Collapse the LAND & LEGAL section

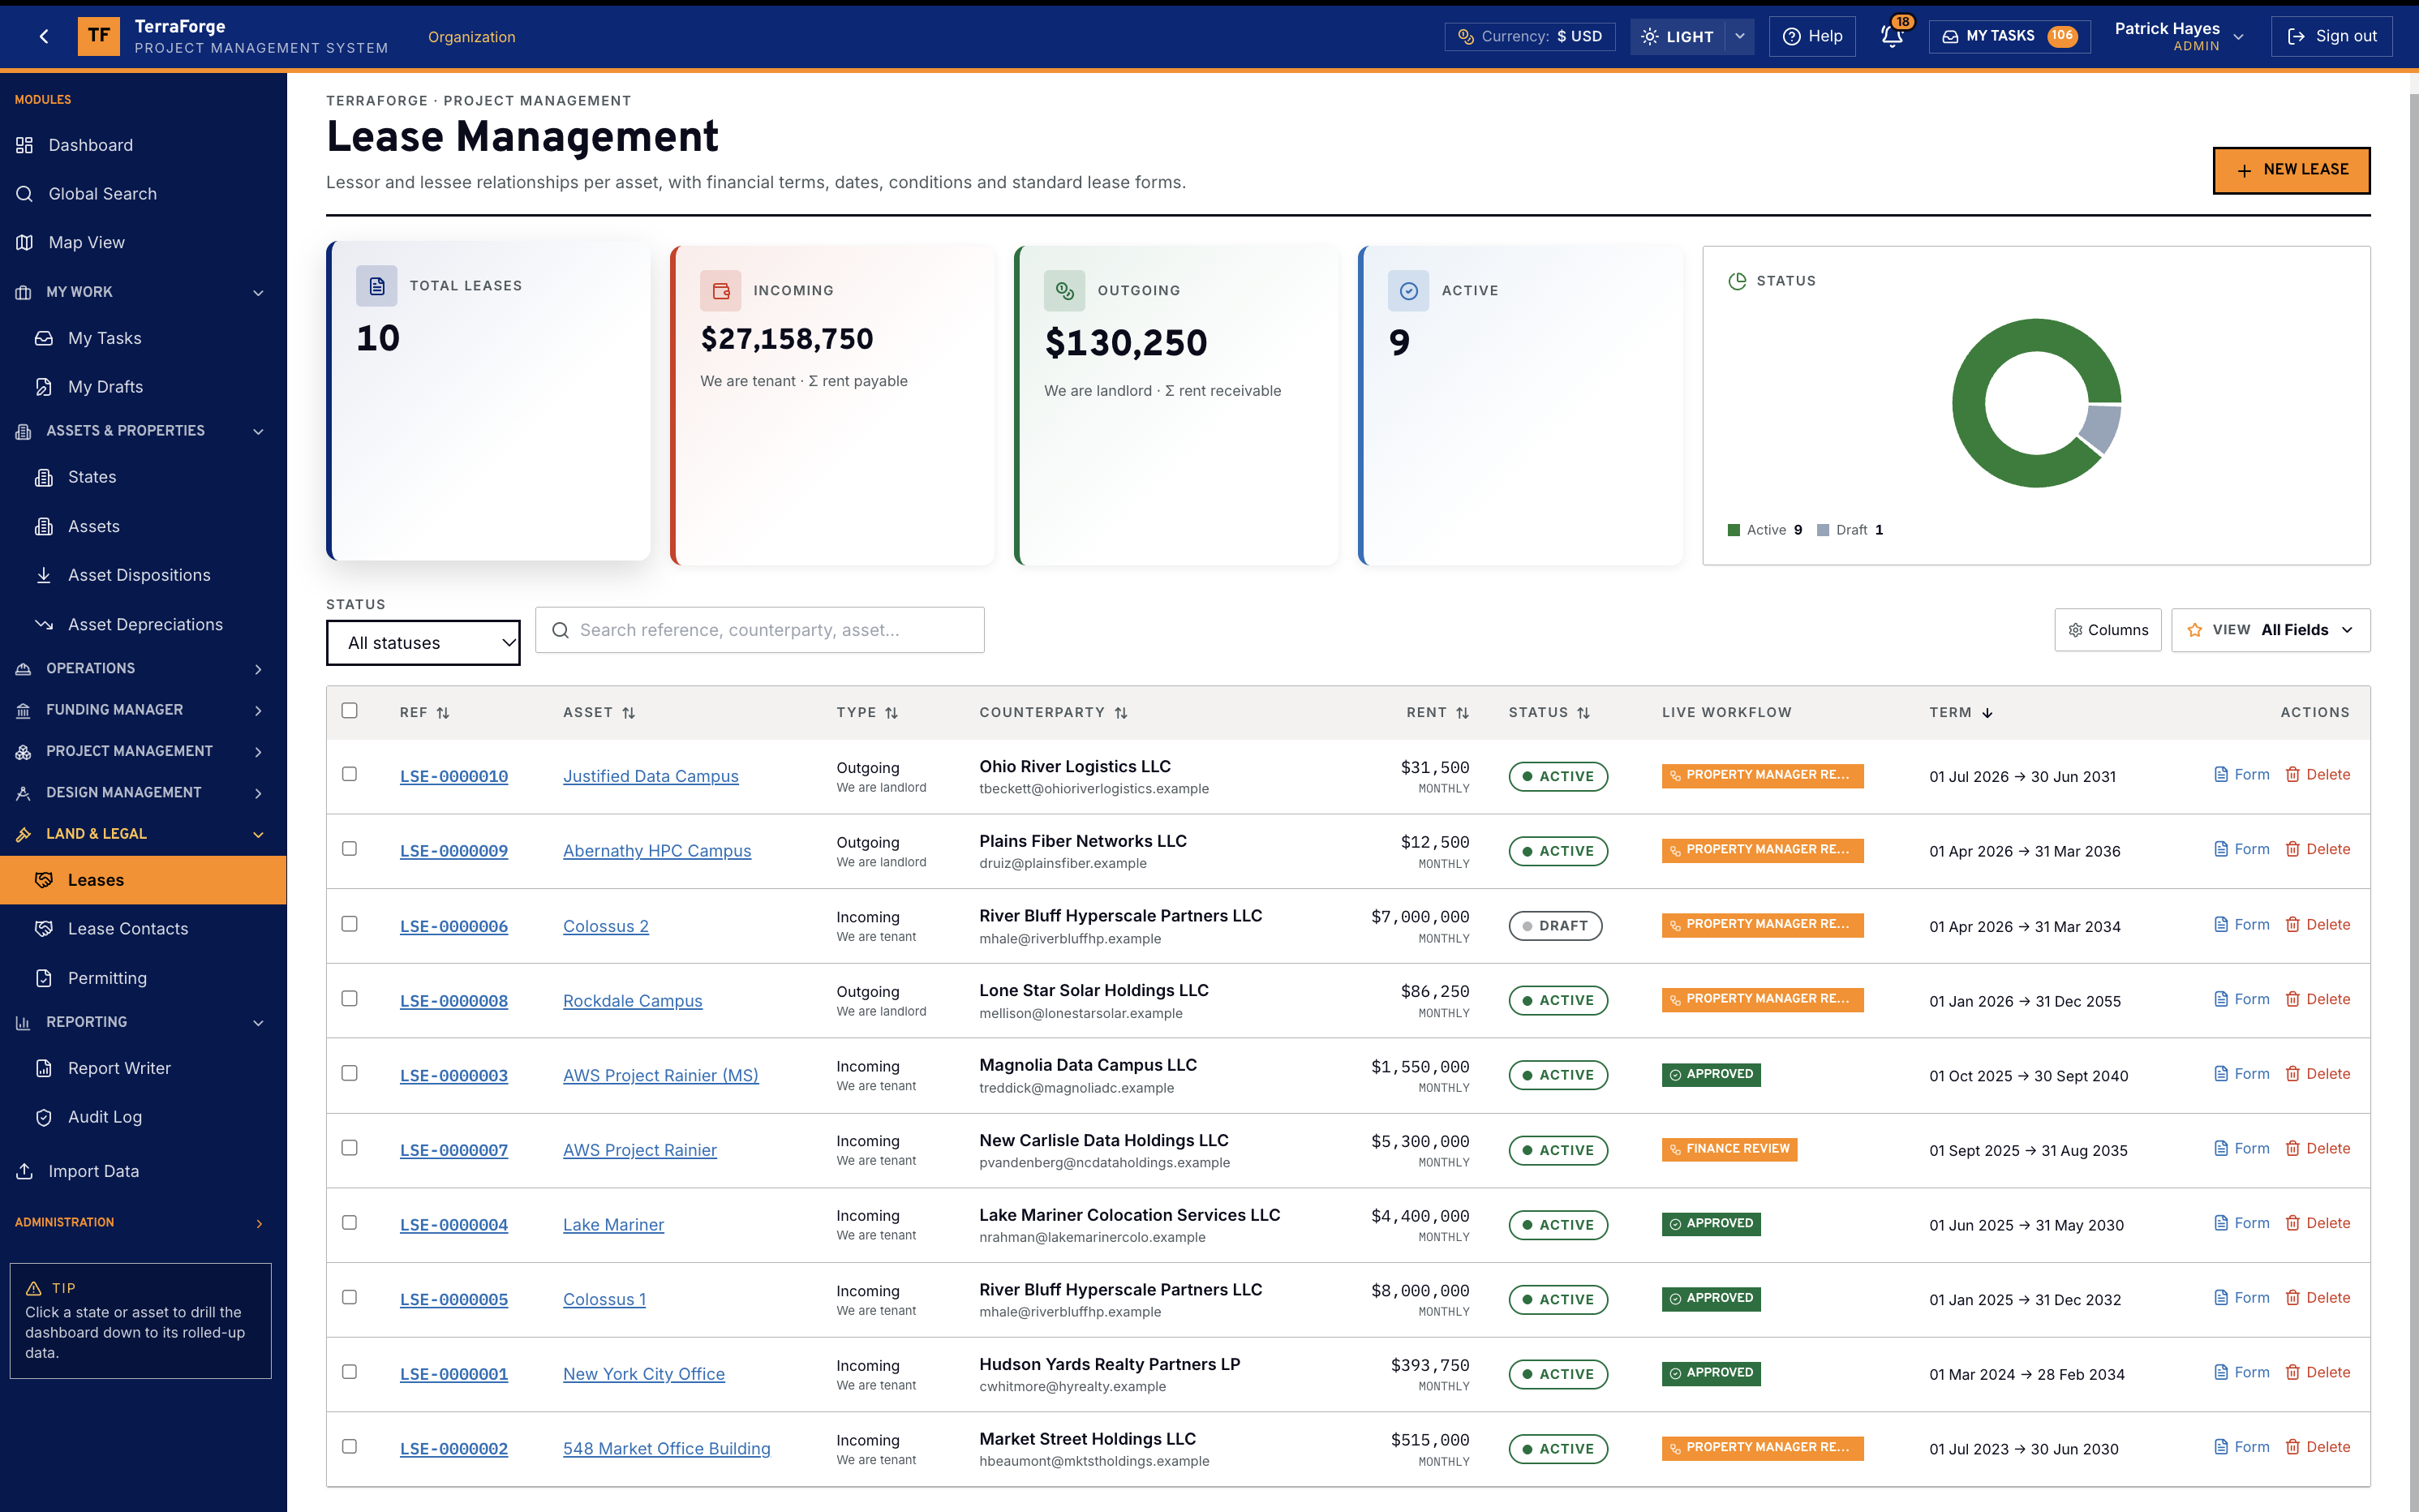[143, 834]
